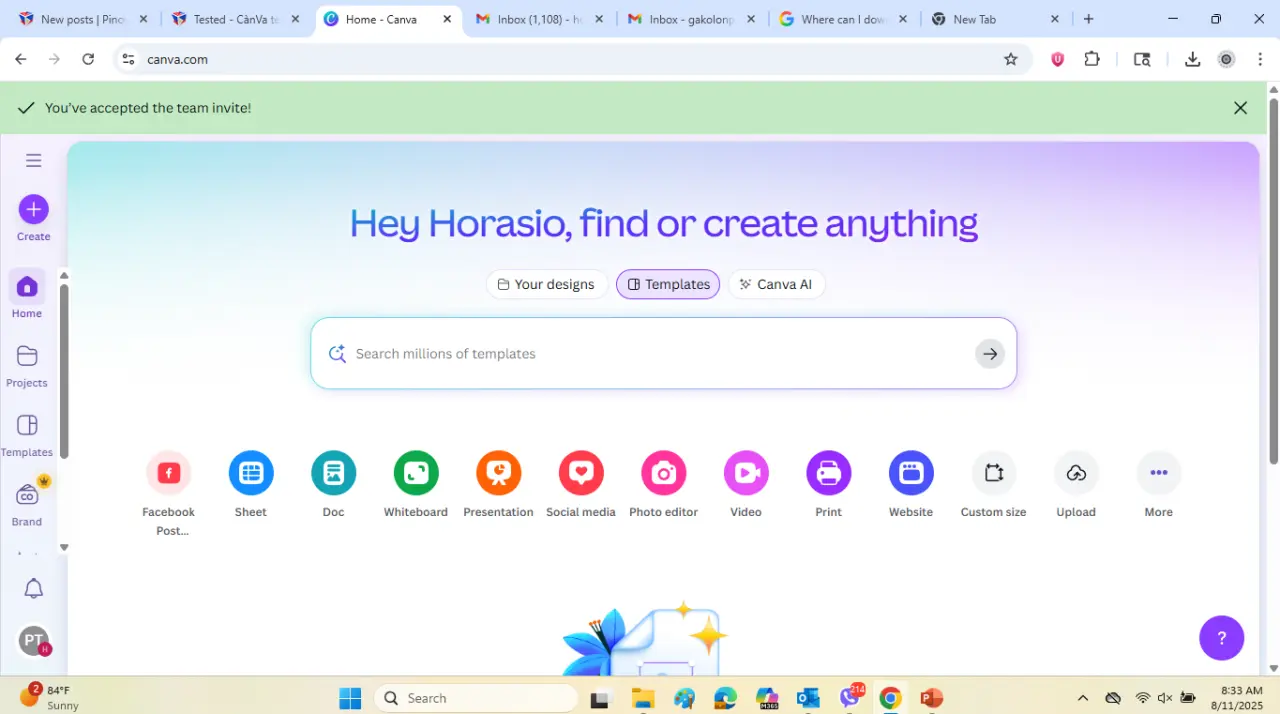
Task: Switch to the New posts Pinoy browser tab
Action: pos(82,19)
